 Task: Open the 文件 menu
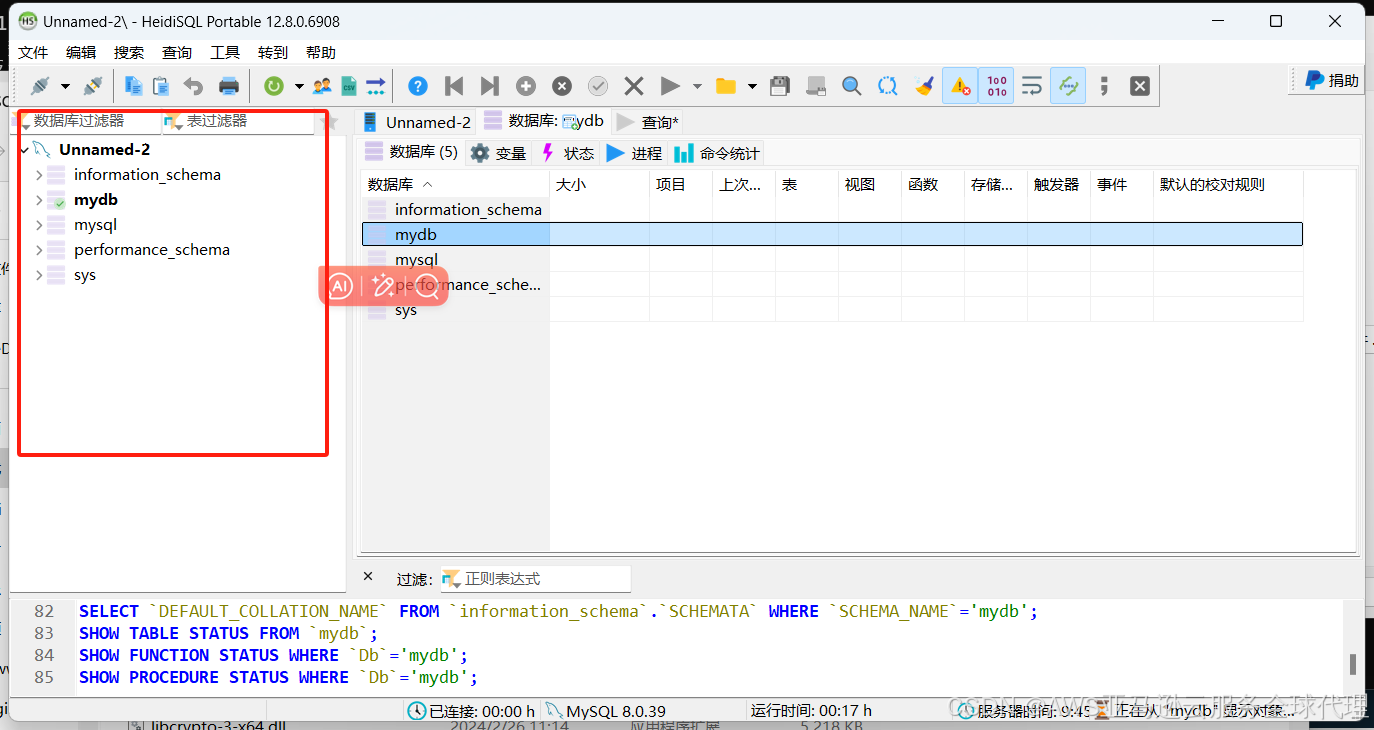tap(33, 52)
